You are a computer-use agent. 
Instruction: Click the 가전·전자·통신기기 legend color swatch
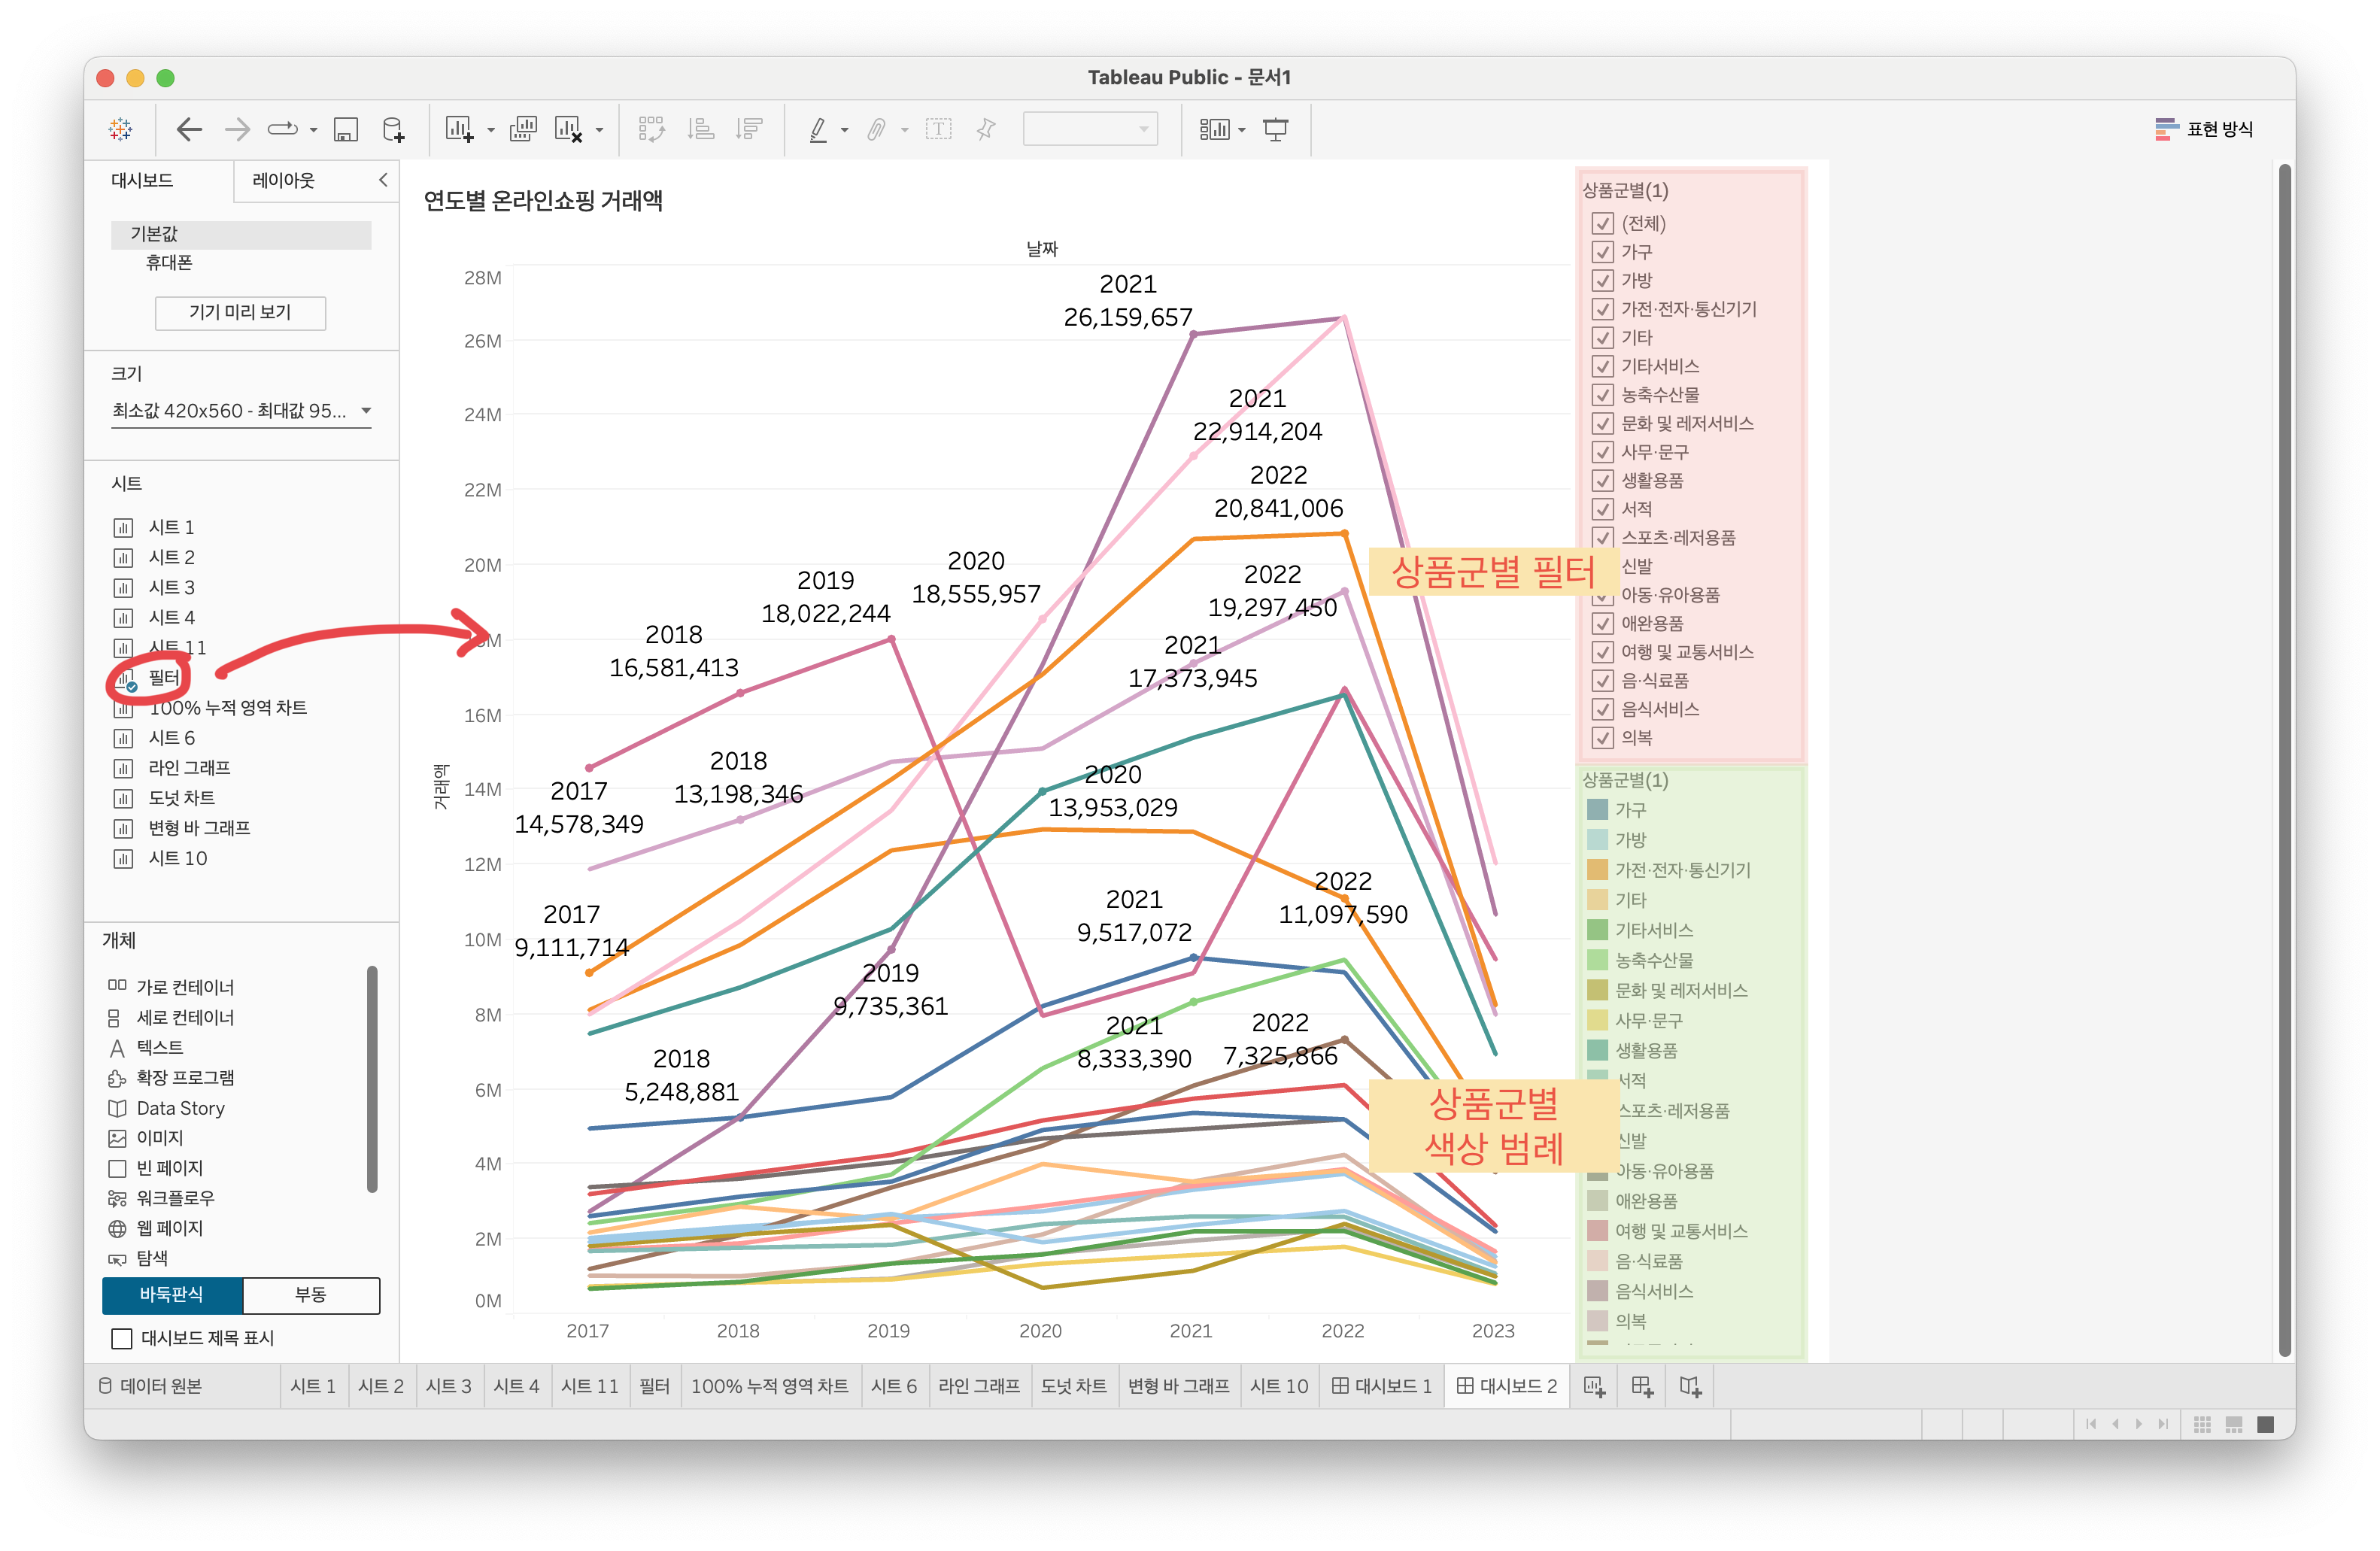[x=1597, y=870]
